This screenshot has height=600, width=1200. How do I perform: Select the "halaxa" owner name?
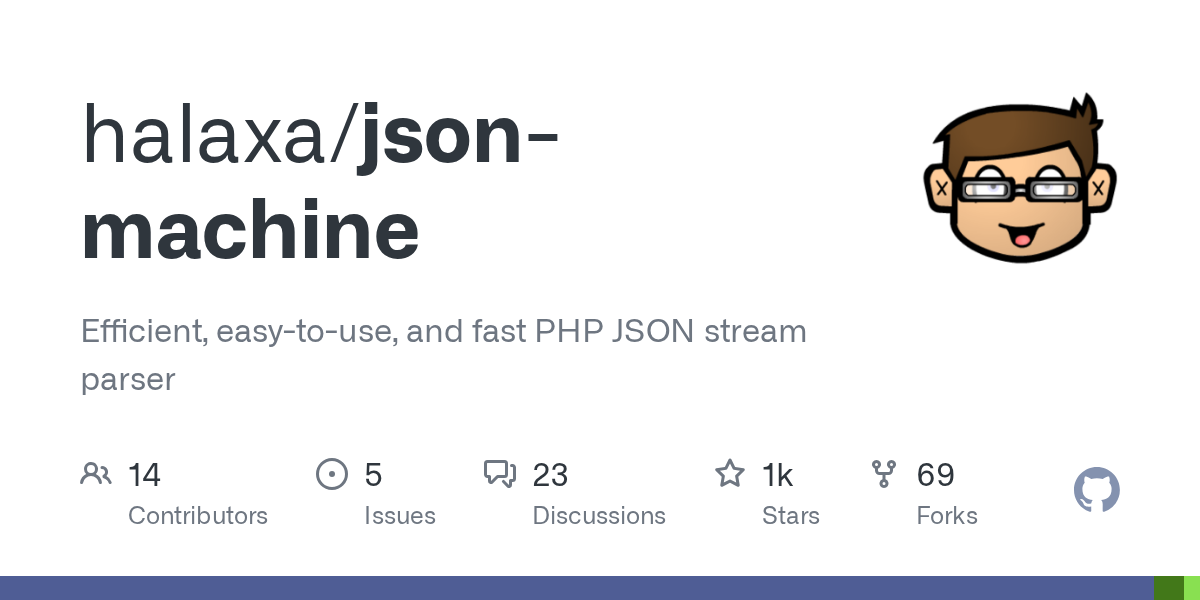coord(208,136)
